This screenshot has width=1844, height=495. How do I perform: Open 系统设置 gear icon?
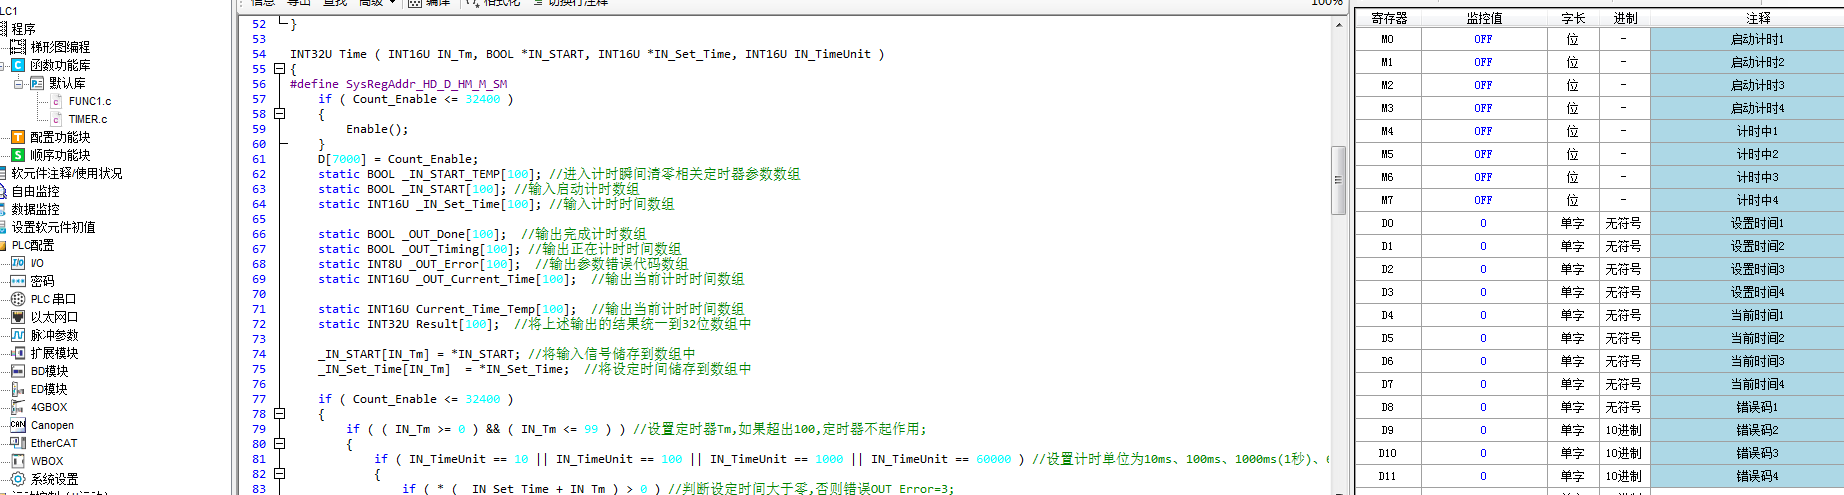[18, 479]
